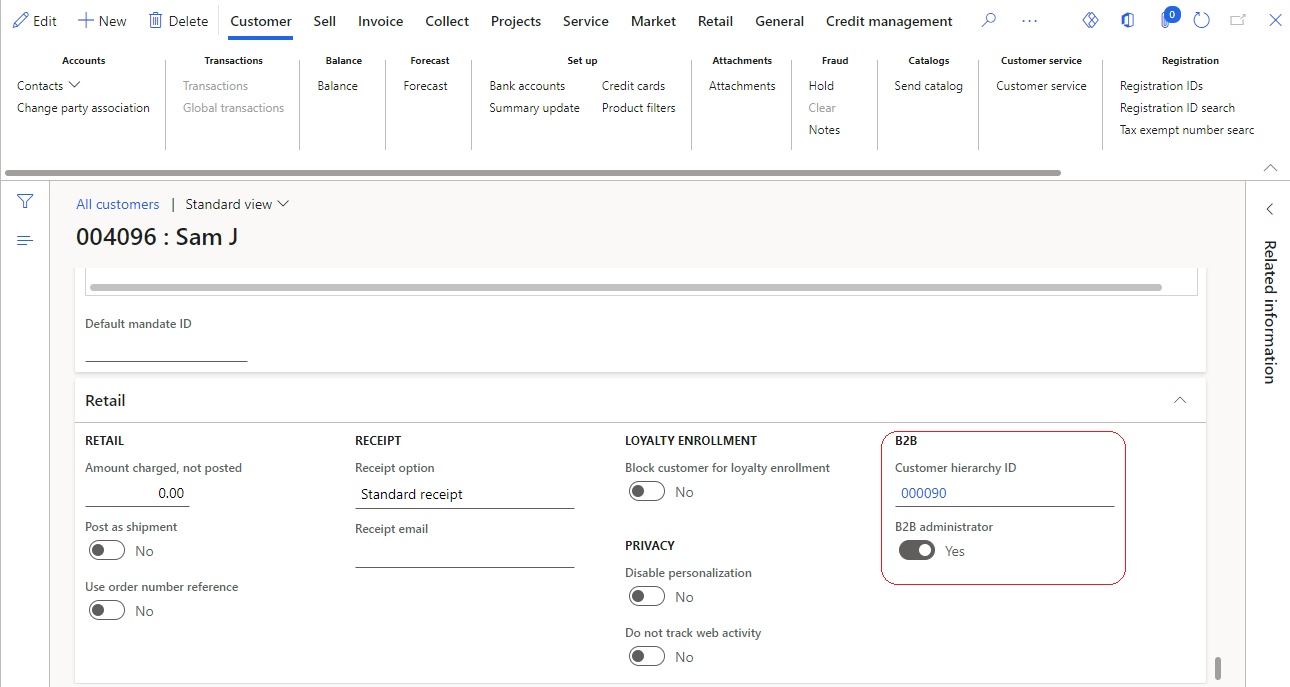Click the Amount charged, not posted field

pyautogui.click(x=136, y=494)
